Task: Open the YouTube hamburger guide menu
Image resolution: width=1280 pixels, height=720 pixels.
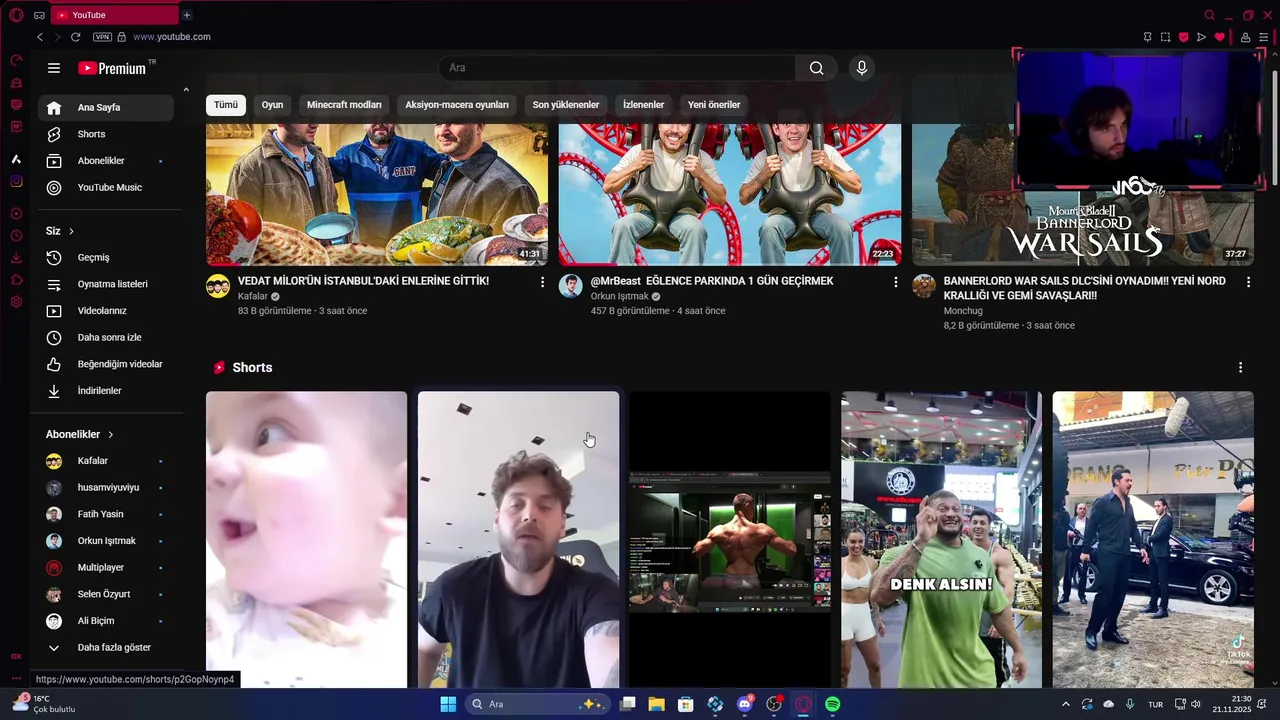Action: (x=54, y=68)
